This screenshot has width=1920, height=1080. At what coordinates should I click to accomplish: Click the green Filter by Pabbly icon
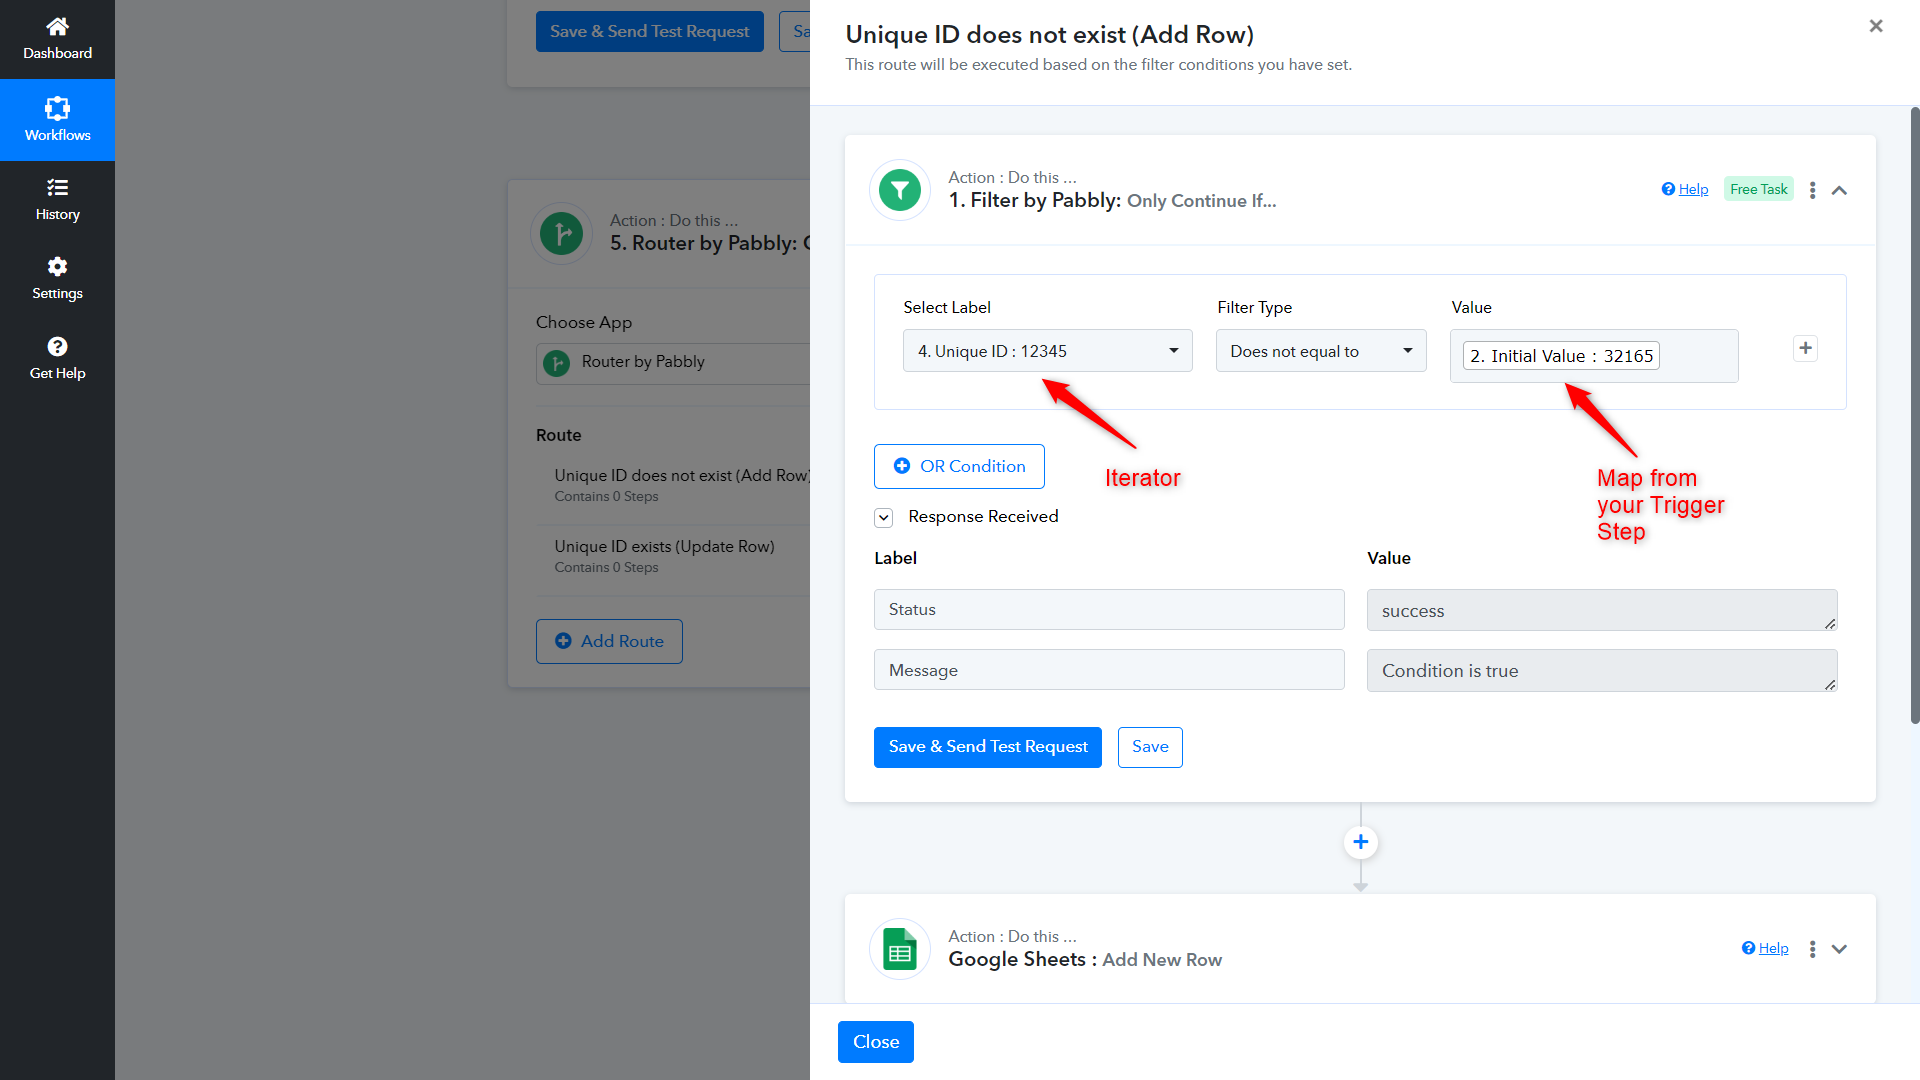point(900,190)
